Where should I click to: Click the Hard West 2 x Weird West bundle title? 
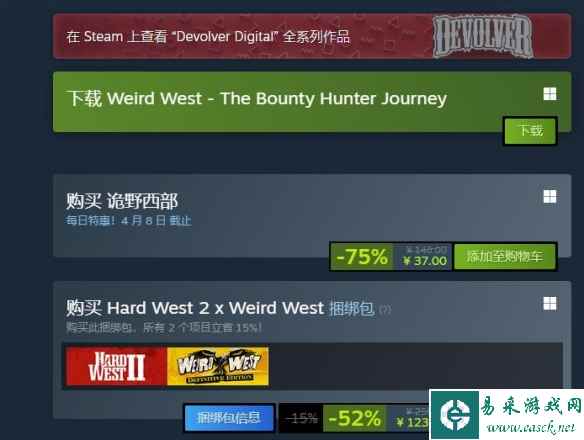[220, 308]
